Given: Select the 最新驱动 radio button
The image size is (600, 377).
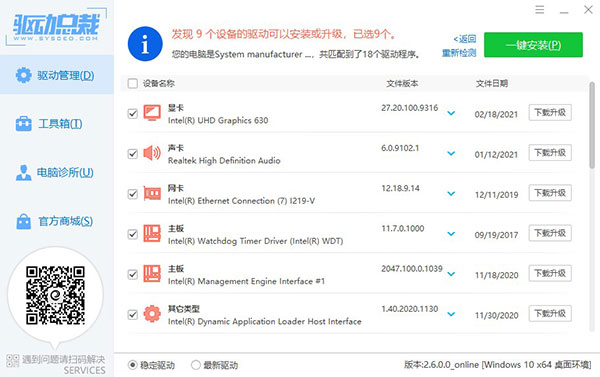Looking at the screenshot, I should tap(196, 365).
